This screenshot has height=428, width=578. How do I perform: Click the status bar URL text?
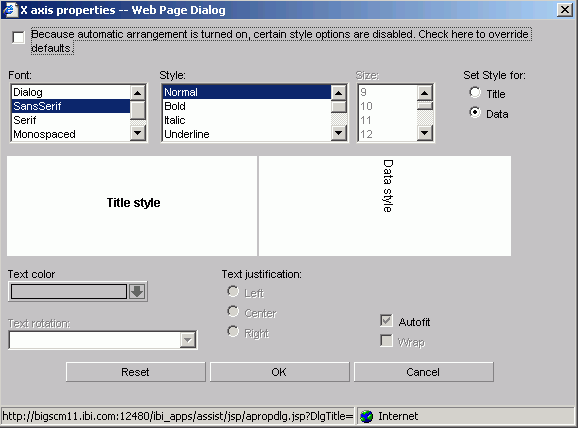[177, 416]
